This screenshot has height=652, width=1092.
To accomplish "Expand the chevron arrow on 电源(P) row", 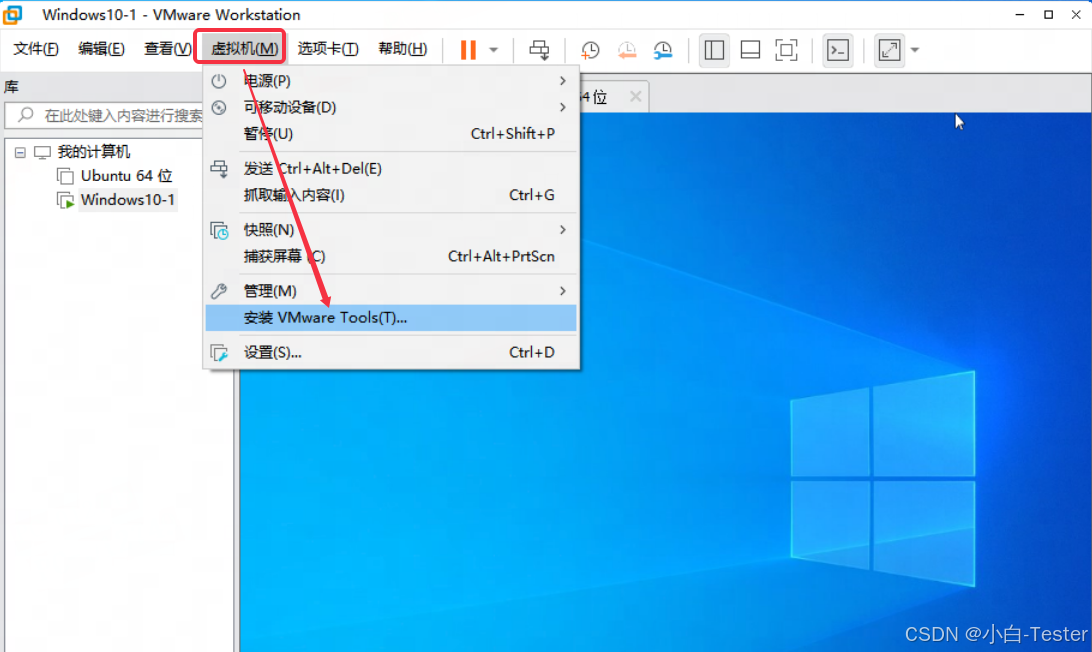I will (x=563, y=81).
